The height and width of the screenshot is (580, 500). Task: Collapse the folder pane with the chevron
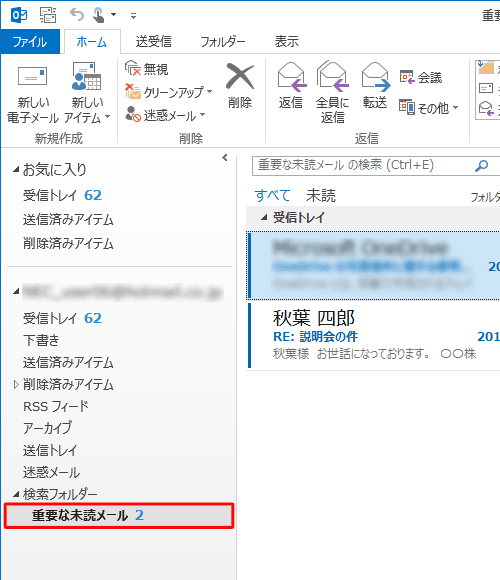click(224, 158)
